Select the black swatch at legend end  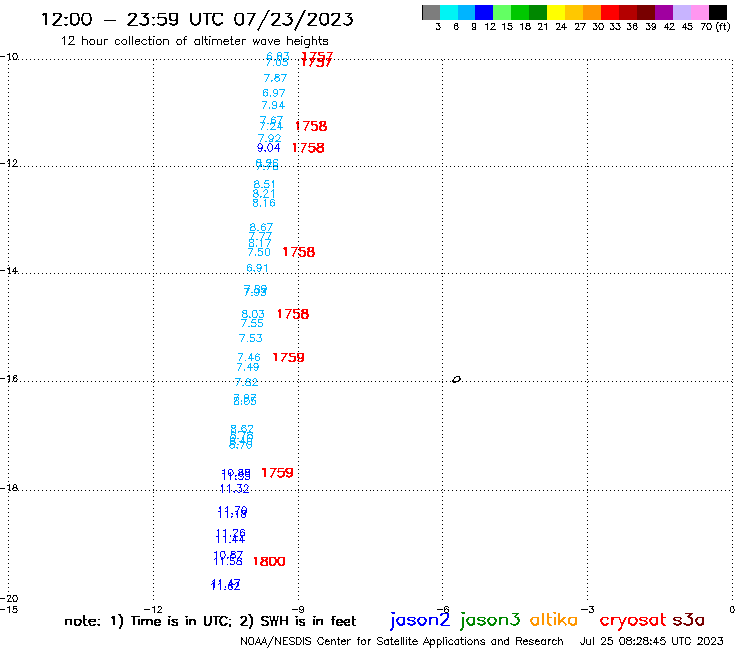tap(718, 12)
